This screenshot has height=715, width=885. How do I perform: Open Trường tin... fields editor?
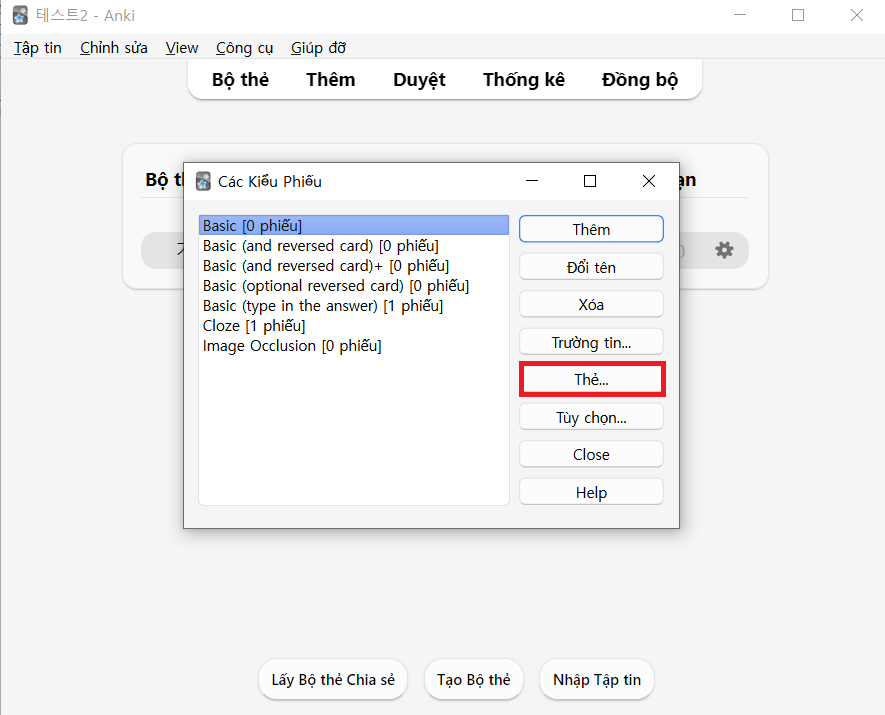591,342
